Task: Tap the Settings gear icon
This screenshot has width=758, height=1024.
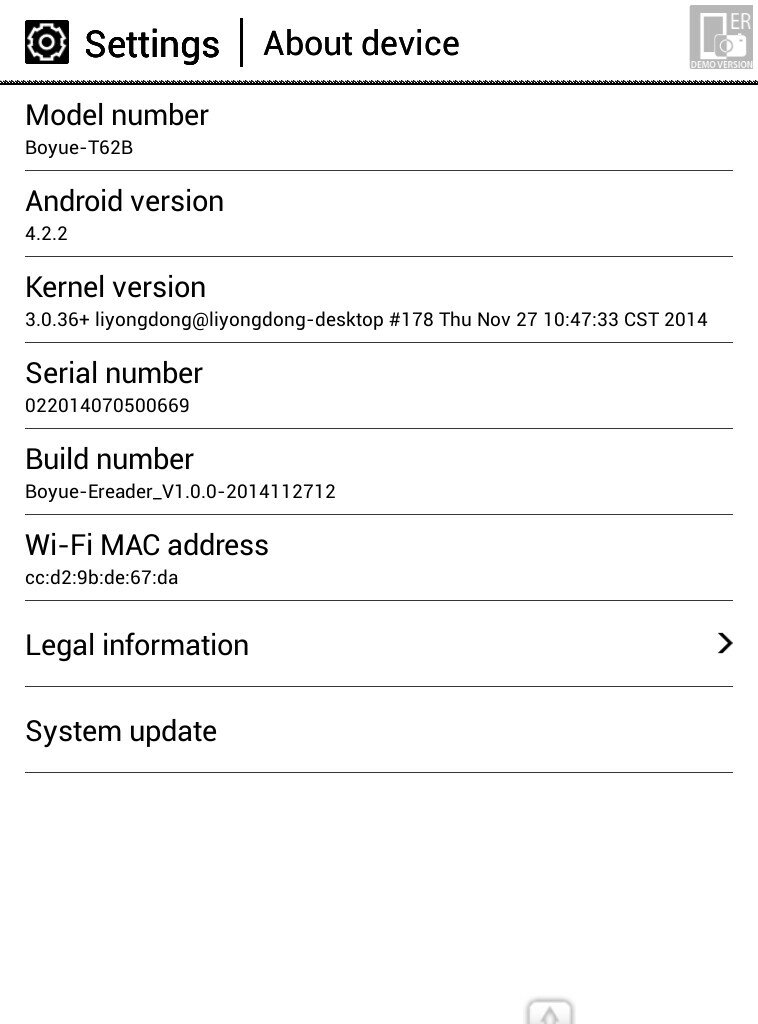Action: pos(46,42)
